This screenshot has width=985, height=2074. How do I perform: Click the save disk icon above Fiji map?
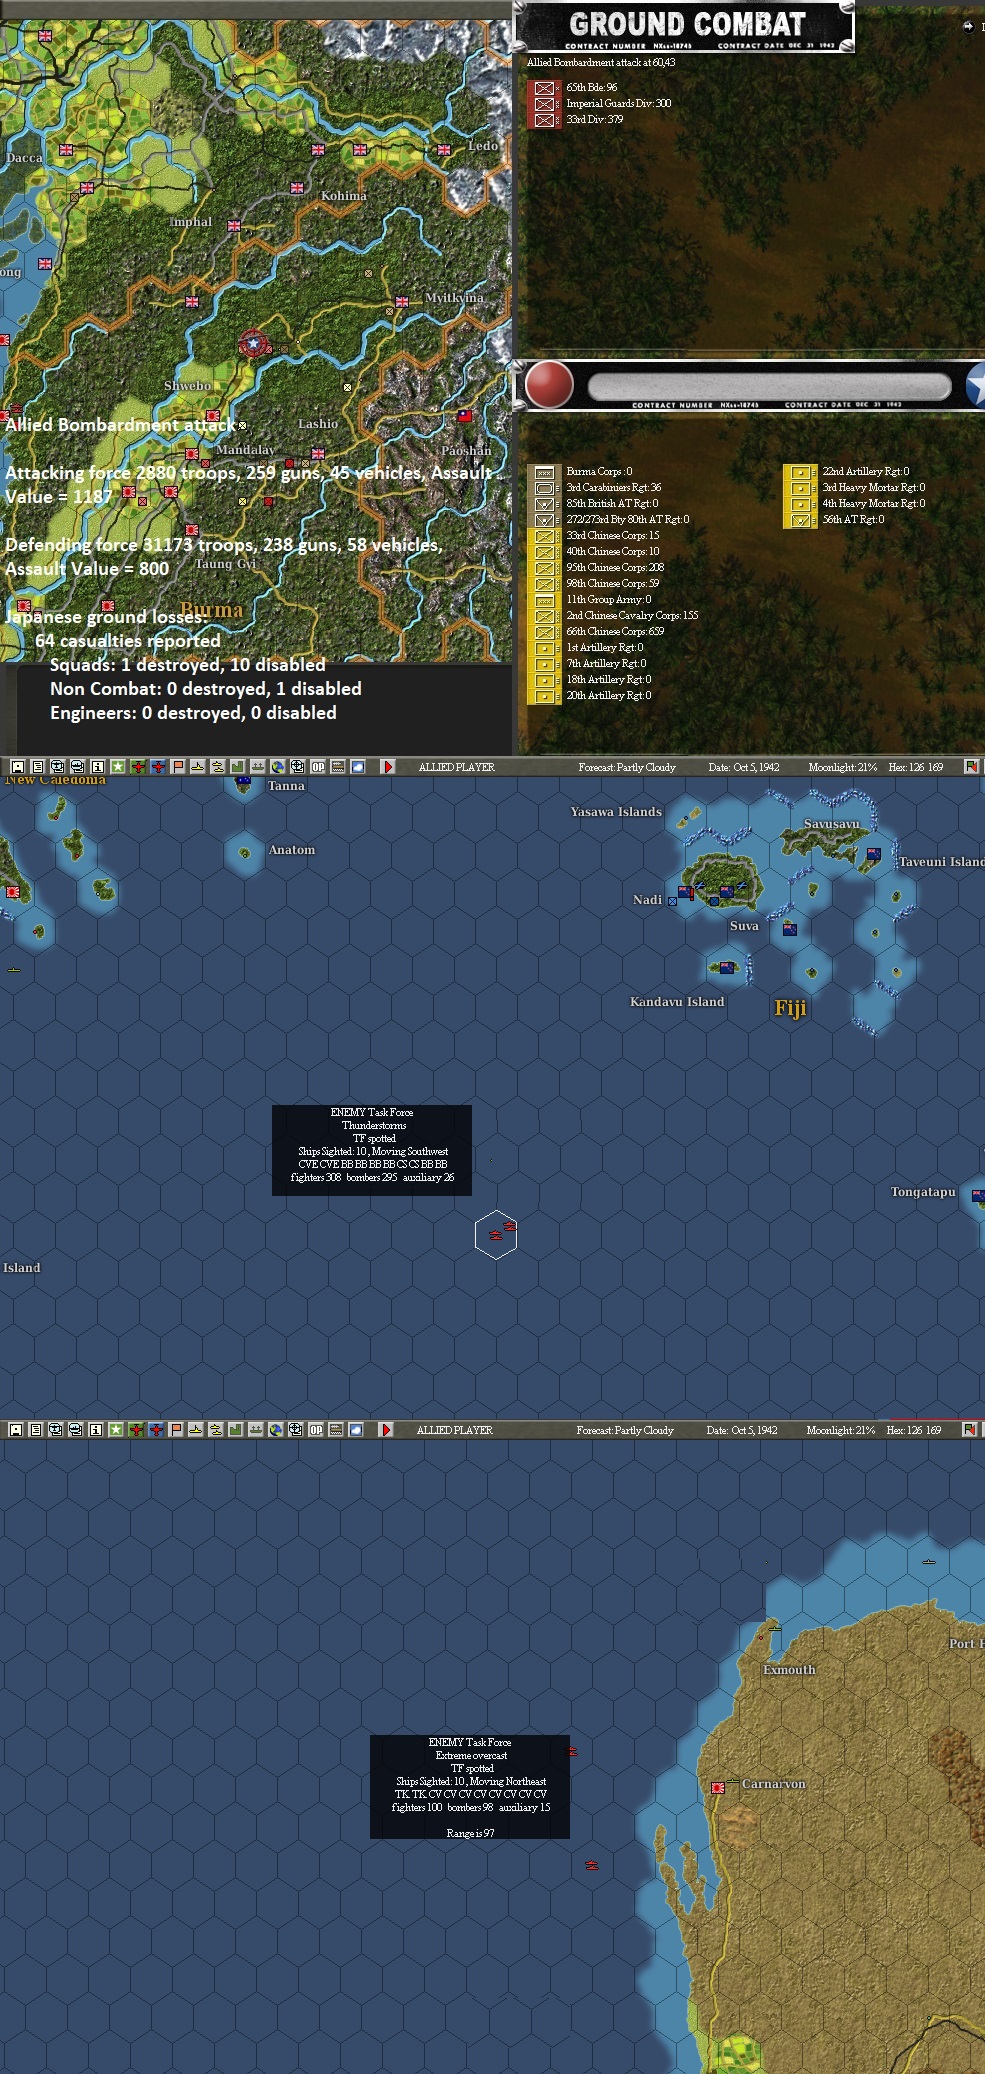pos(17,767)
